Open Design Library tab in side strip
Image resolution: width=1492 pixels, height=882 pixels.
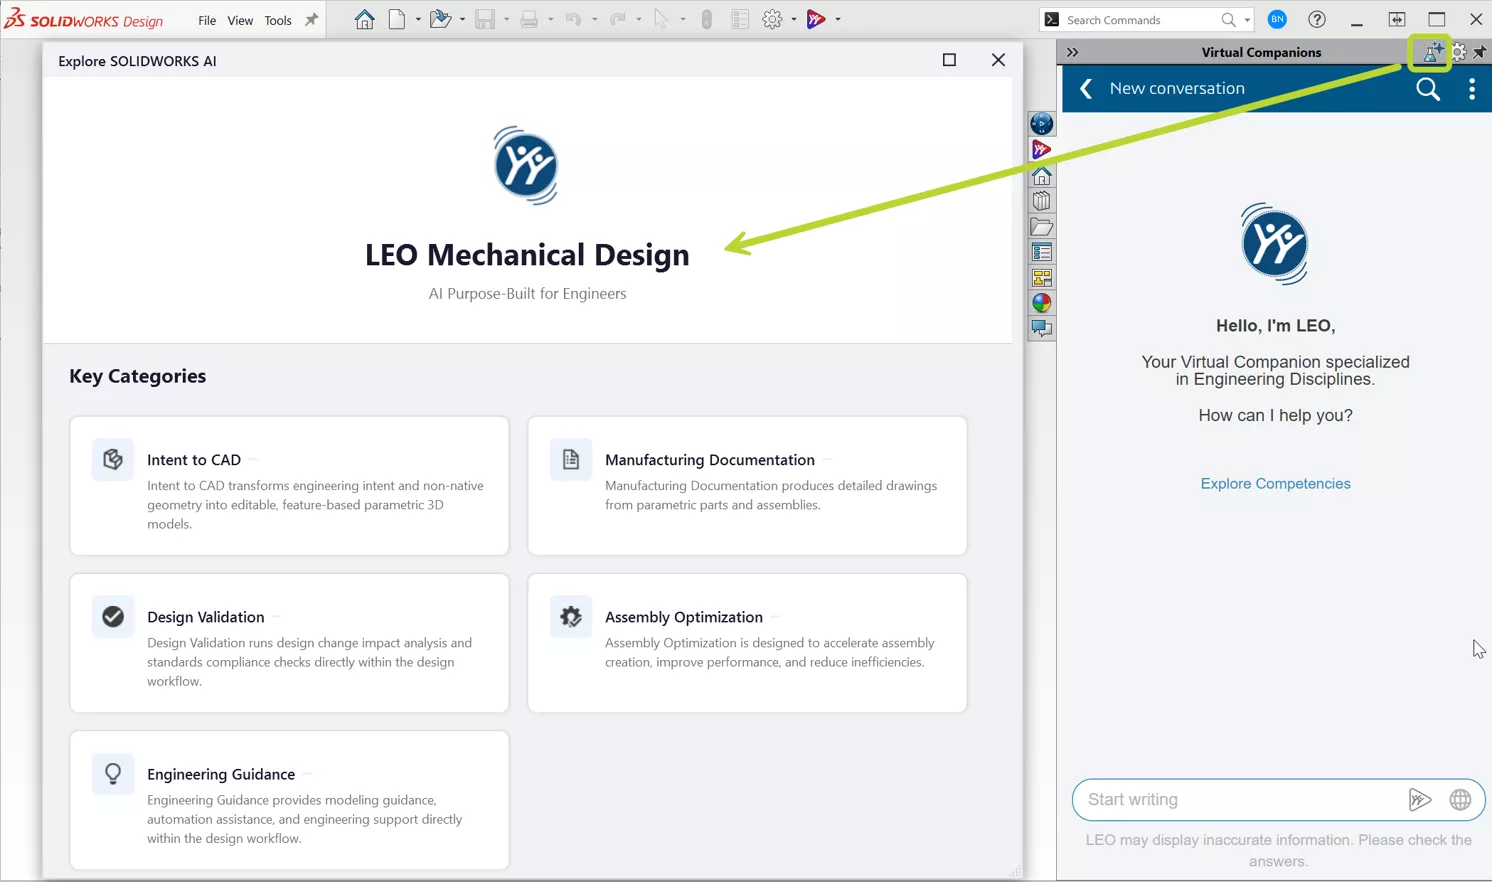click(1041, 201)
